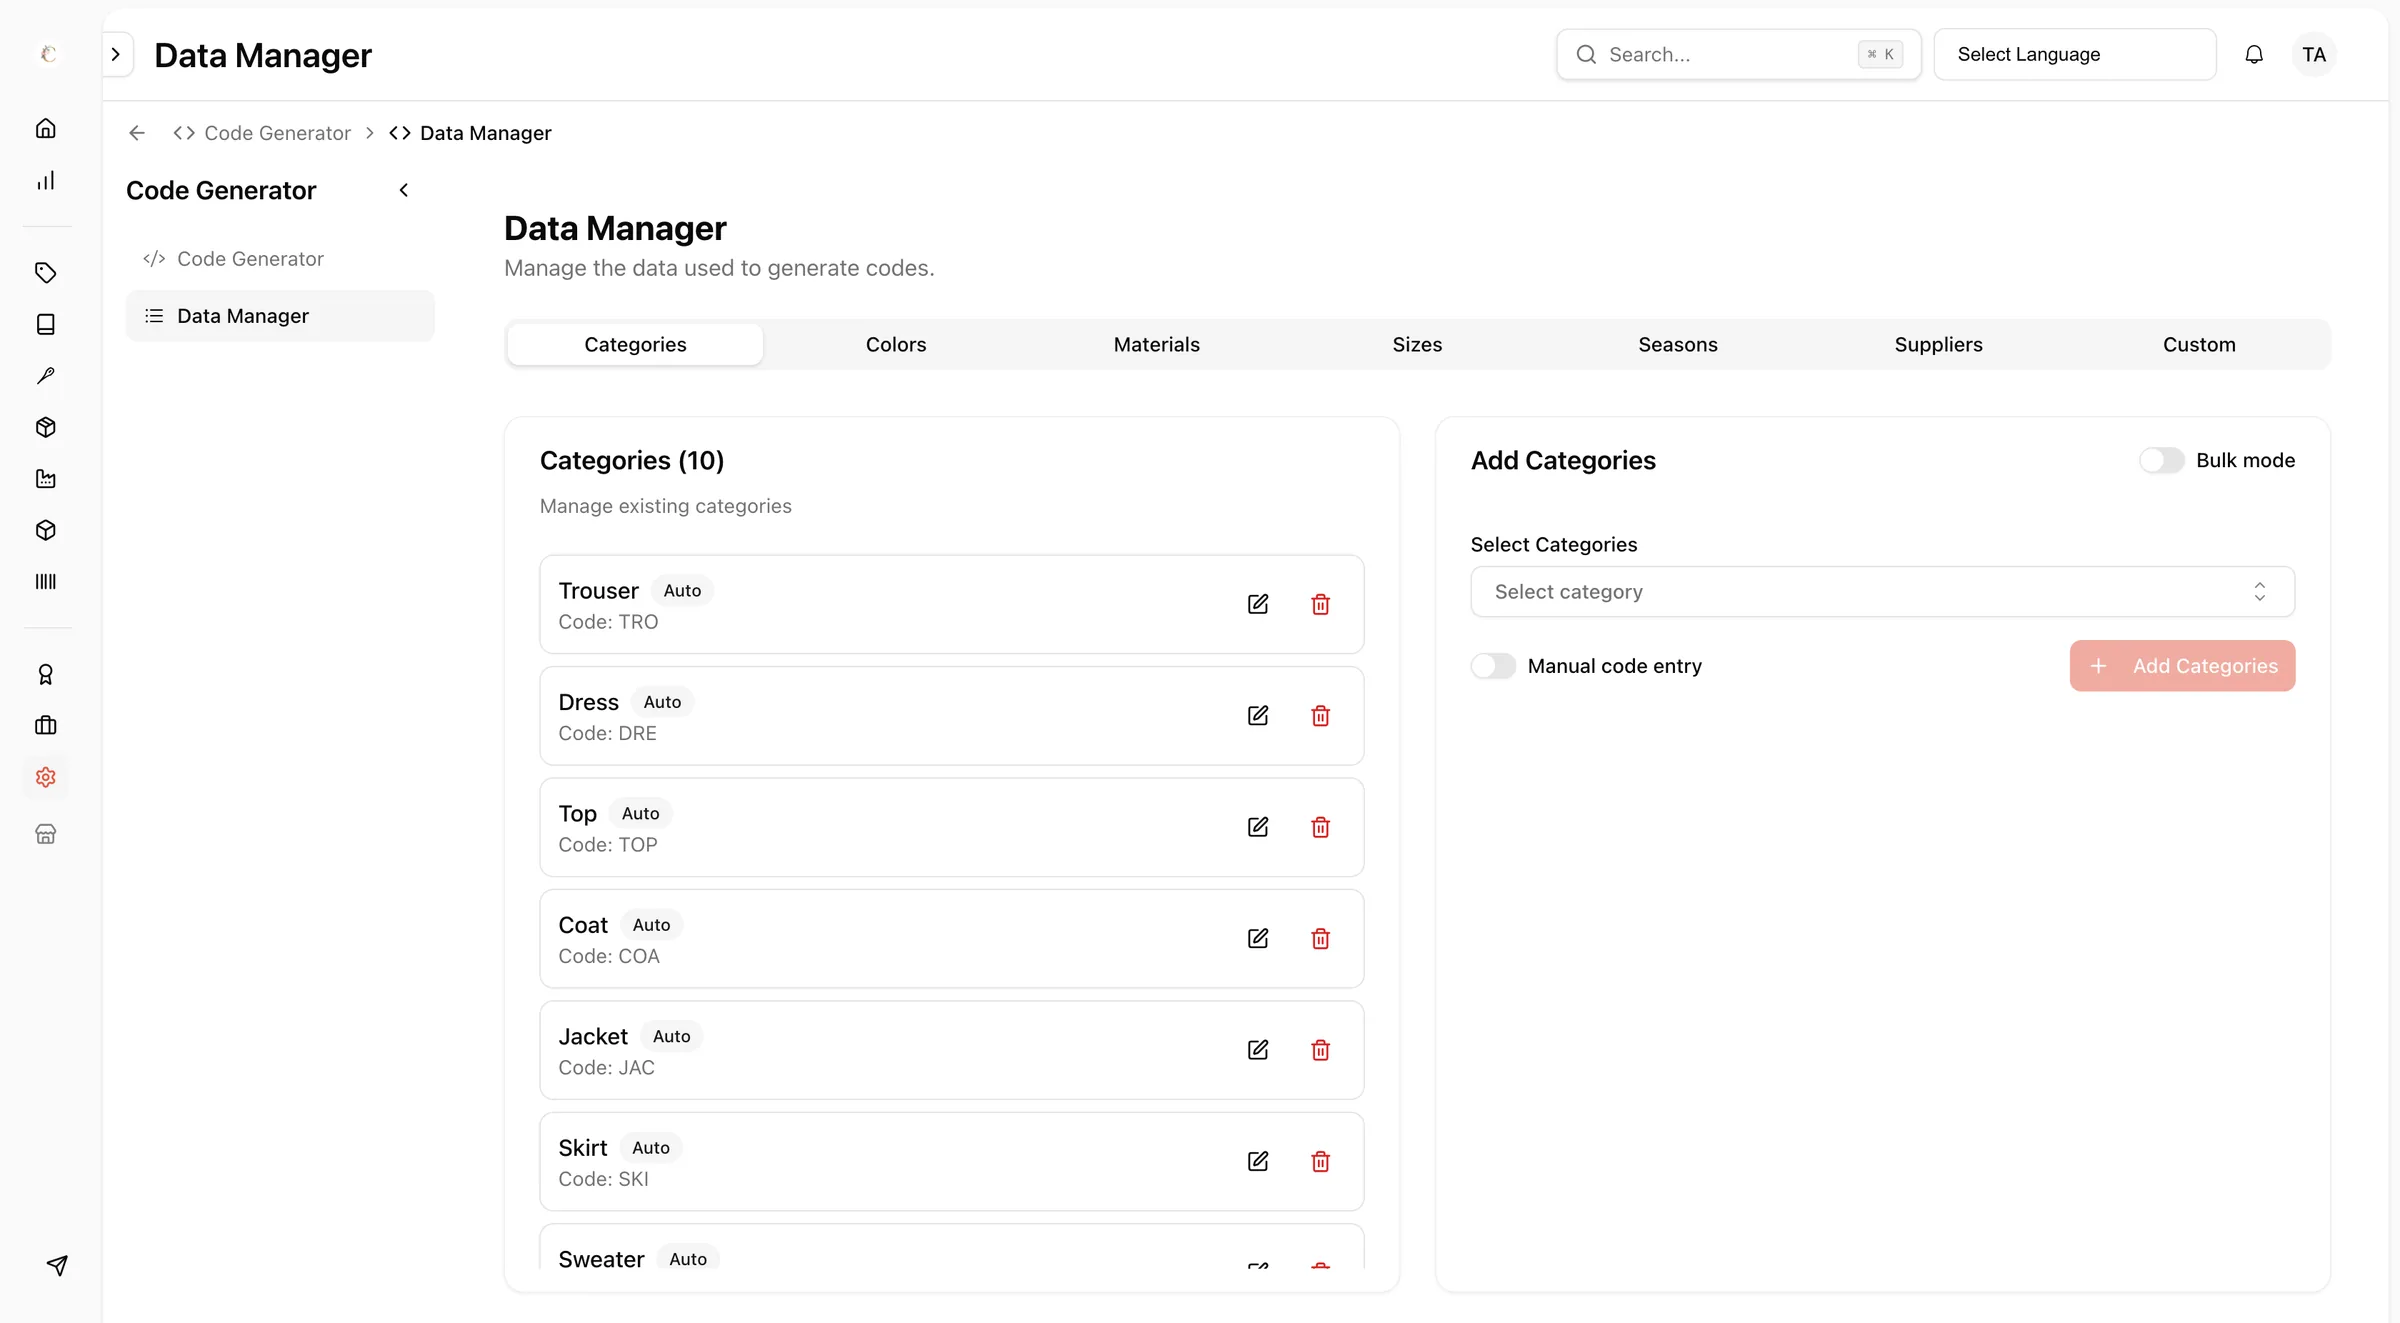
Task: Click the price tag icon in the sidebar
Action: point(46,272)
